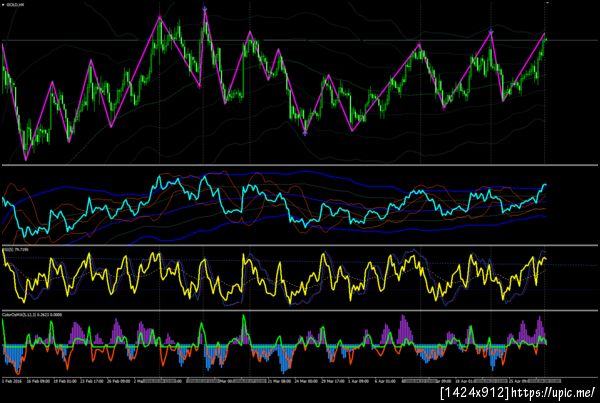Click the '26 Feb 09:00' time label
The width and height of the screenshot is (600, 403).
(118, 382)
